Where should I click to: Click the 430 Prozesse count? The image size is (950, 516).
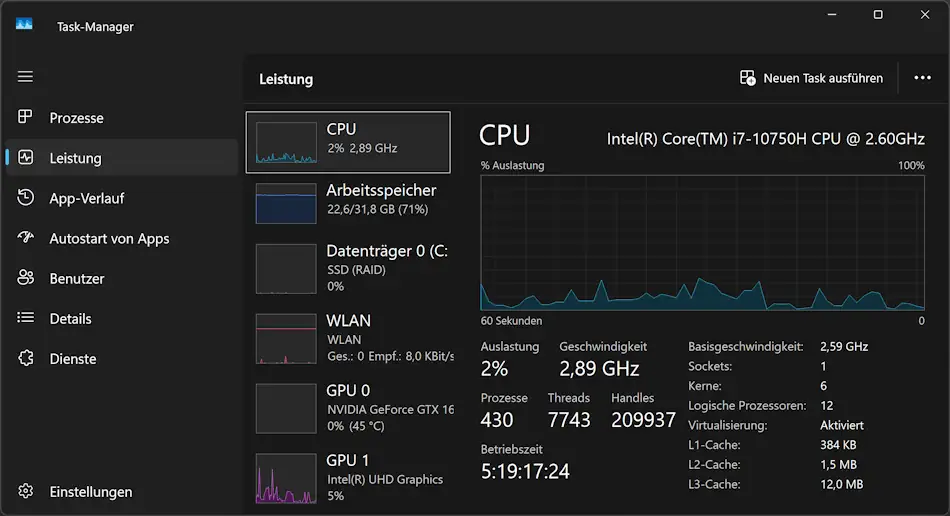[x=497, y=420]
